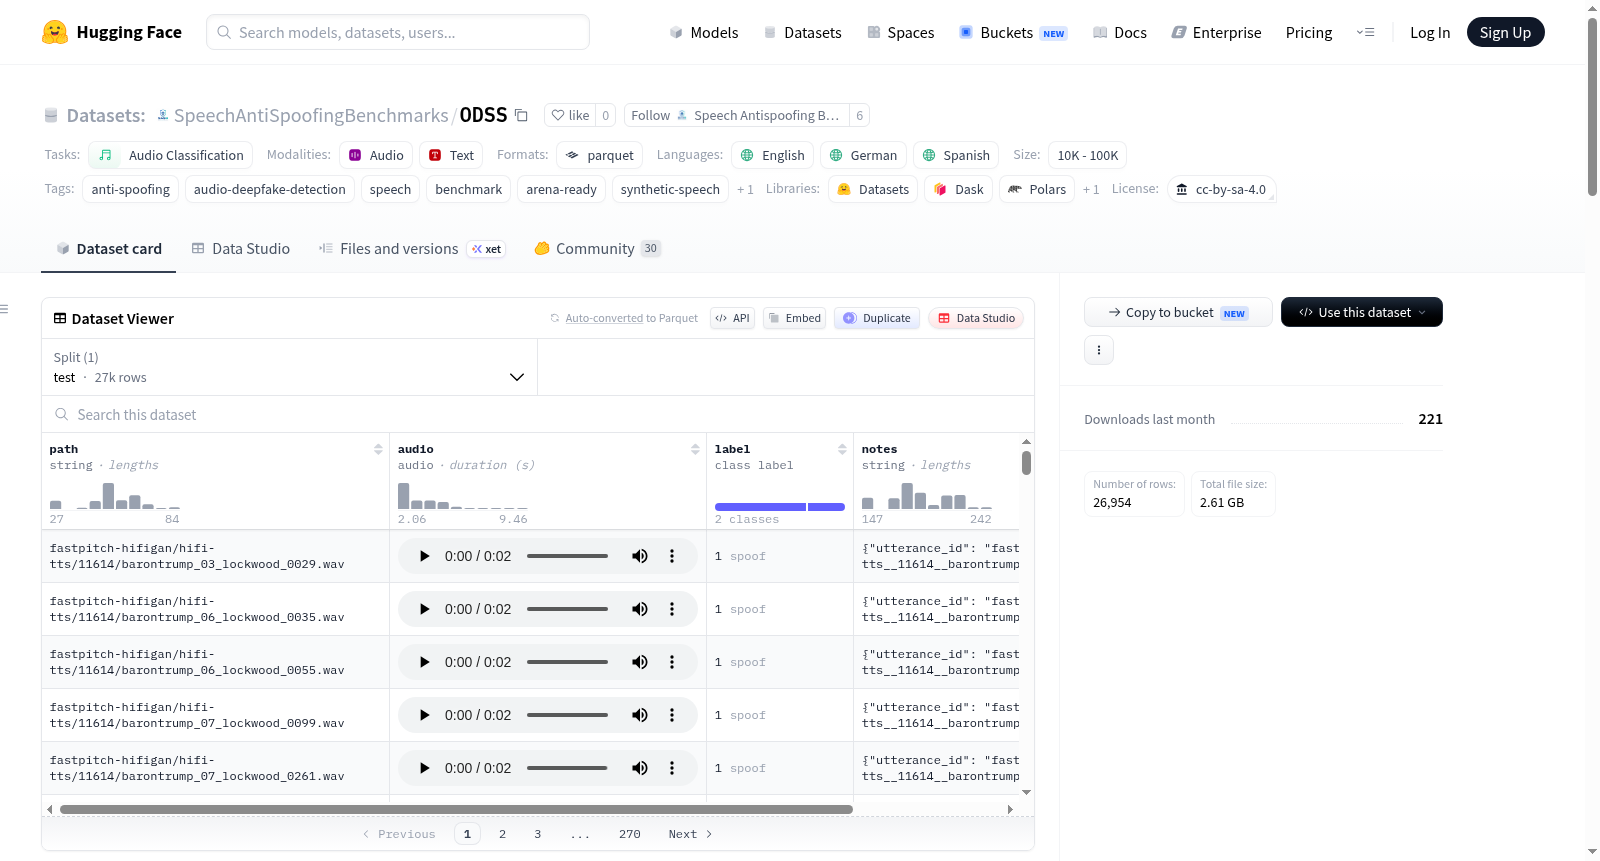This screenshot has height=861, width=1600.
Task: Open the SpeechAntiSpoofingBenchmarks organization link
Action: pyautogui.click(x=311, y=115)
